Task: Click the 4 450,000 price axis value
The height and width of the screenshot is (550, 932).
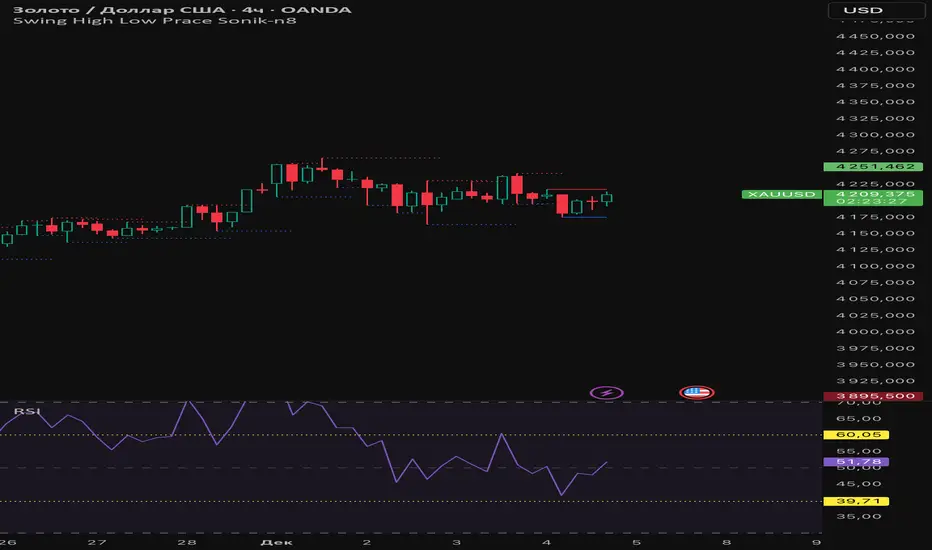Action: [875, 36]
